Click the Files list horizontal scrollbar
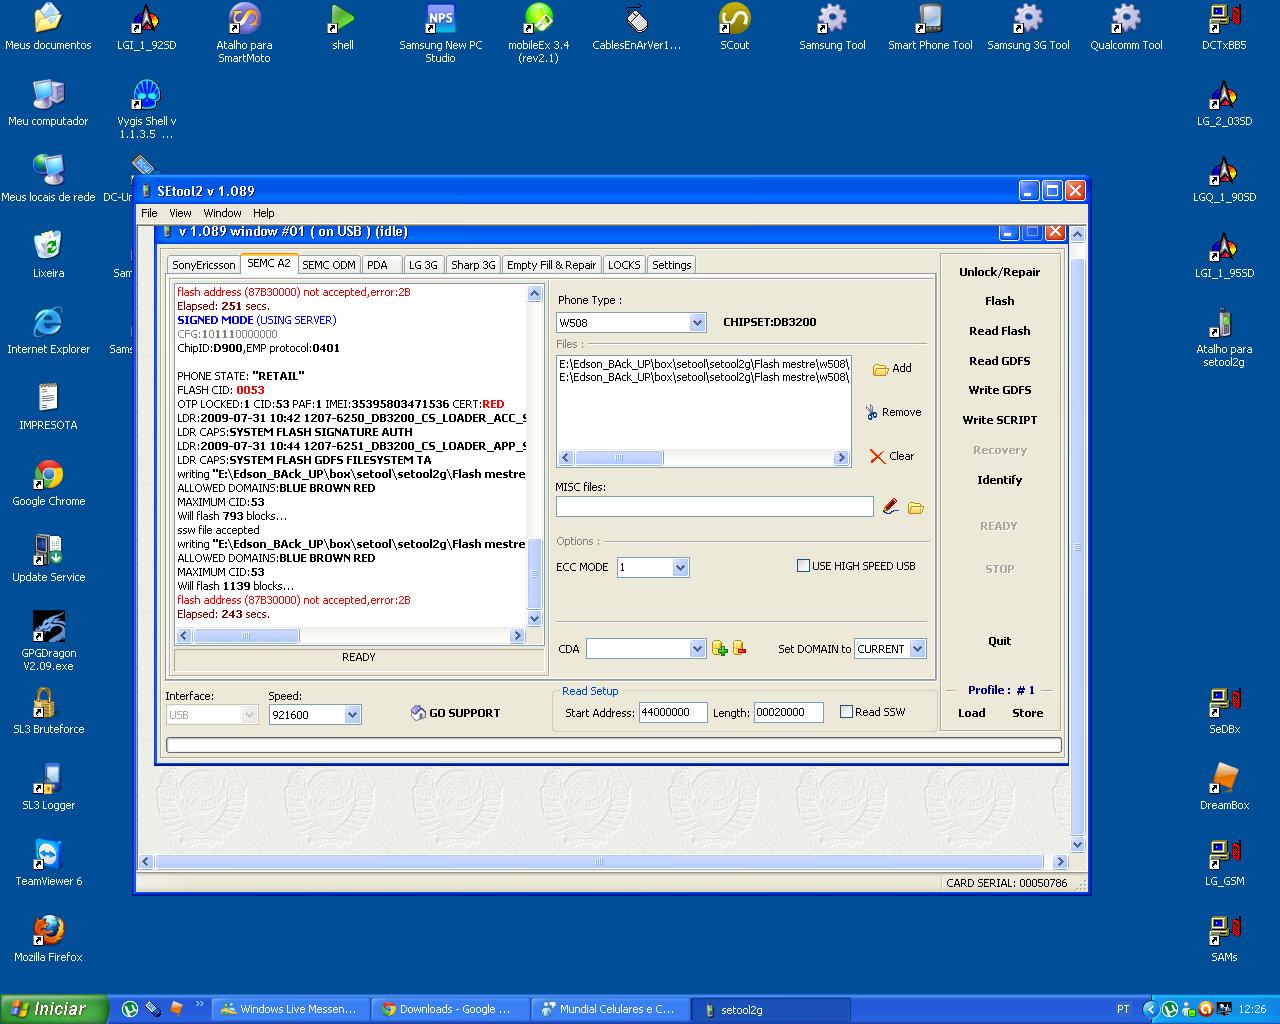The height and width of the screenshot is (1024, 1280). (704, 457)
